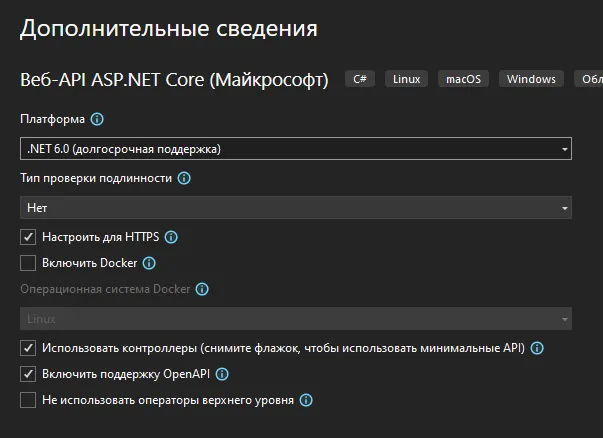Viewport: 603px width, 438px height.
Task: Click Веб-API ASP.NET Core (Майкрософт) title
Action: coord(174,80)
